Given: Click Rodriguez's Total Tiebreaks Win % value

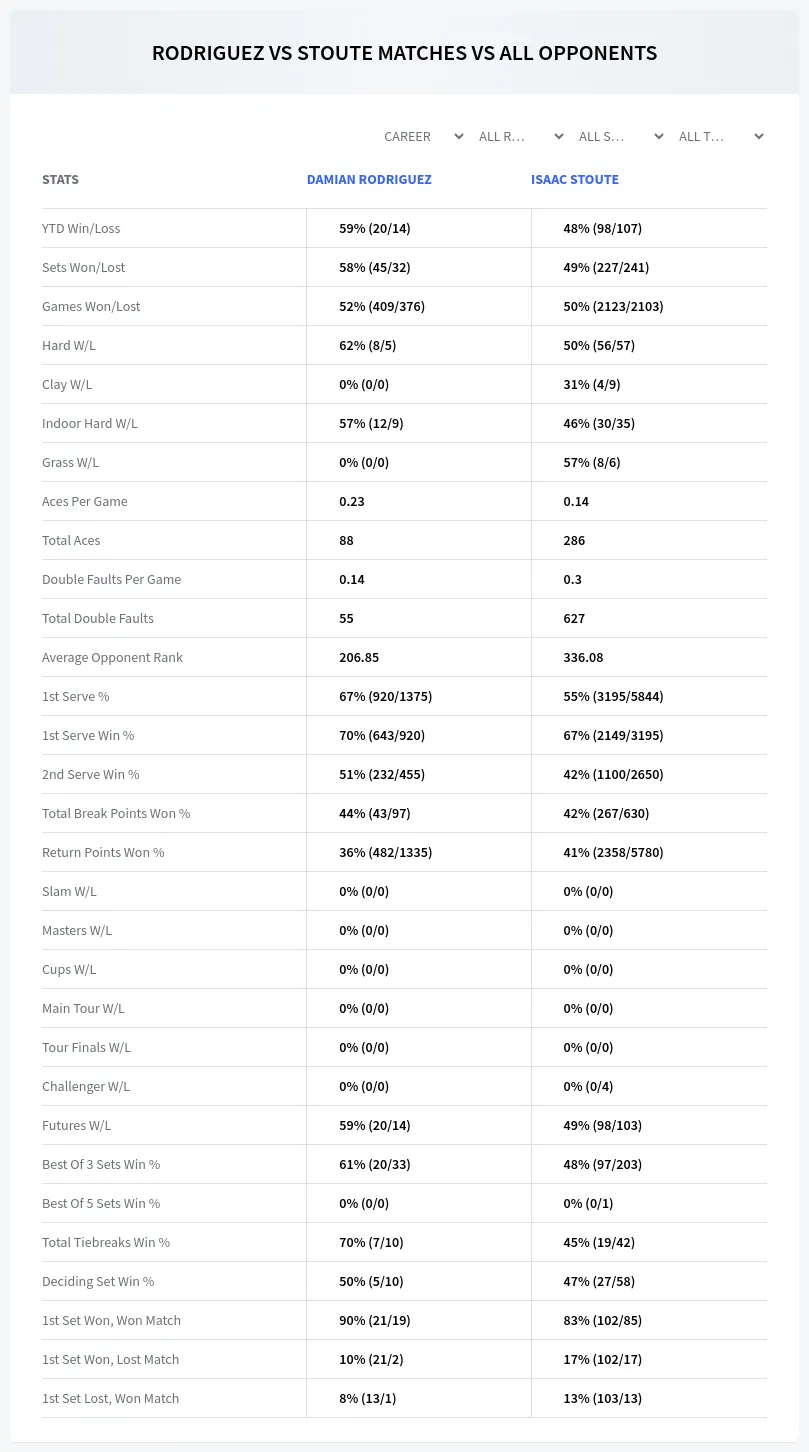Looking at the screenshot, I should click(x=371, y=1242).
